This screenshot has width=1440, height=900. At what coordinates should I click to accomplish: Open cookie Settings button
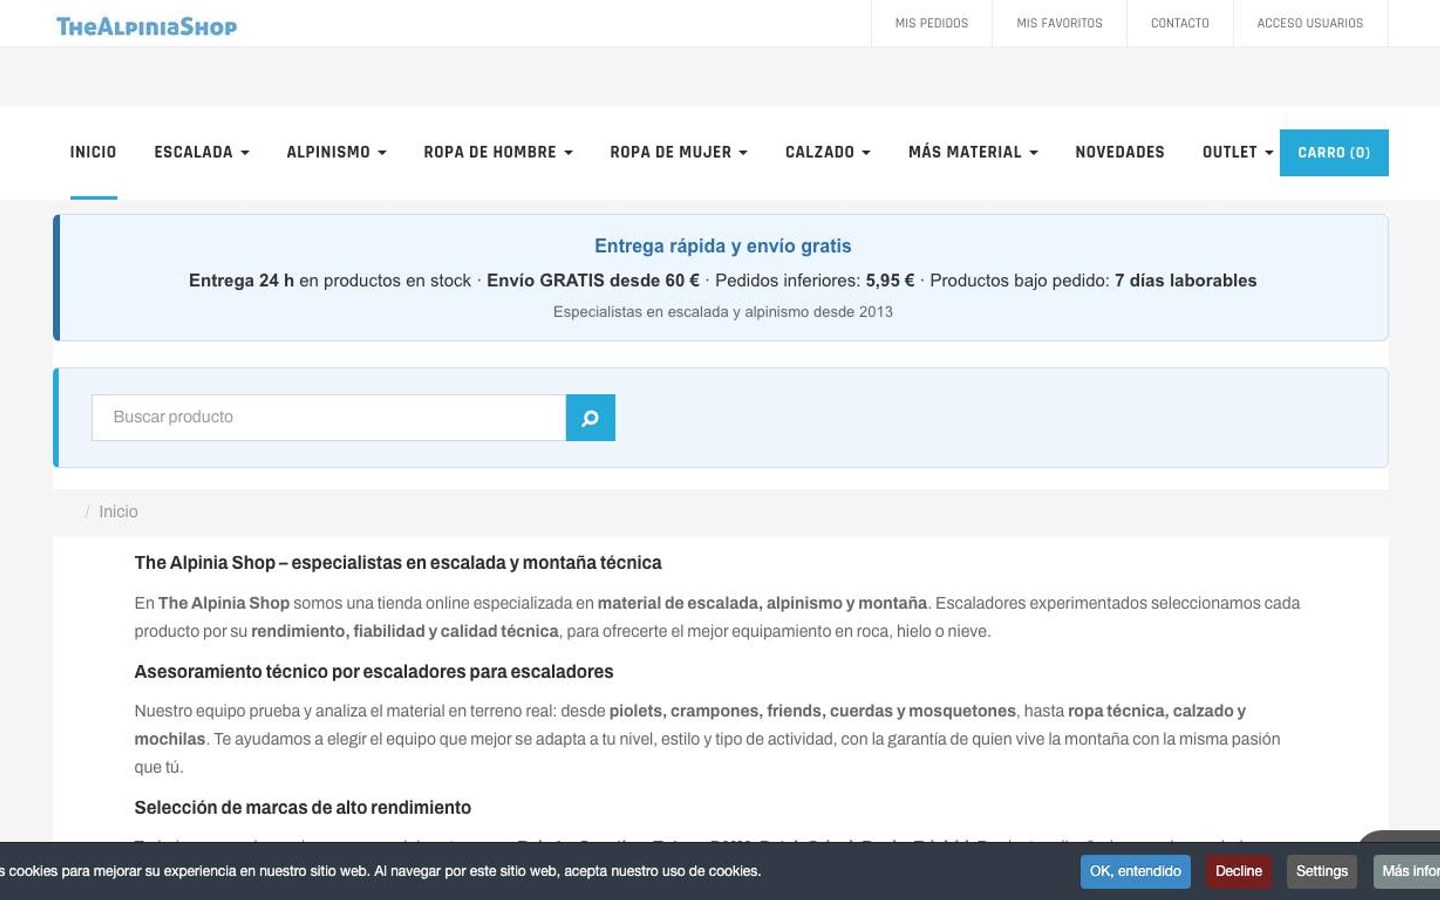click(1322, 872)
